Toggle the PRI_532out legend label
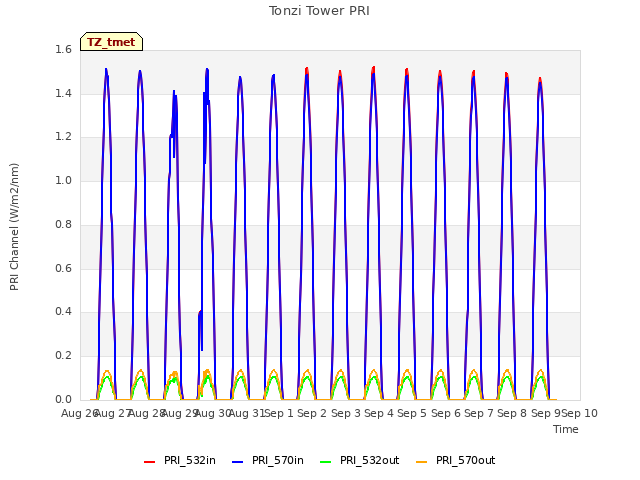 click(370, 460)
